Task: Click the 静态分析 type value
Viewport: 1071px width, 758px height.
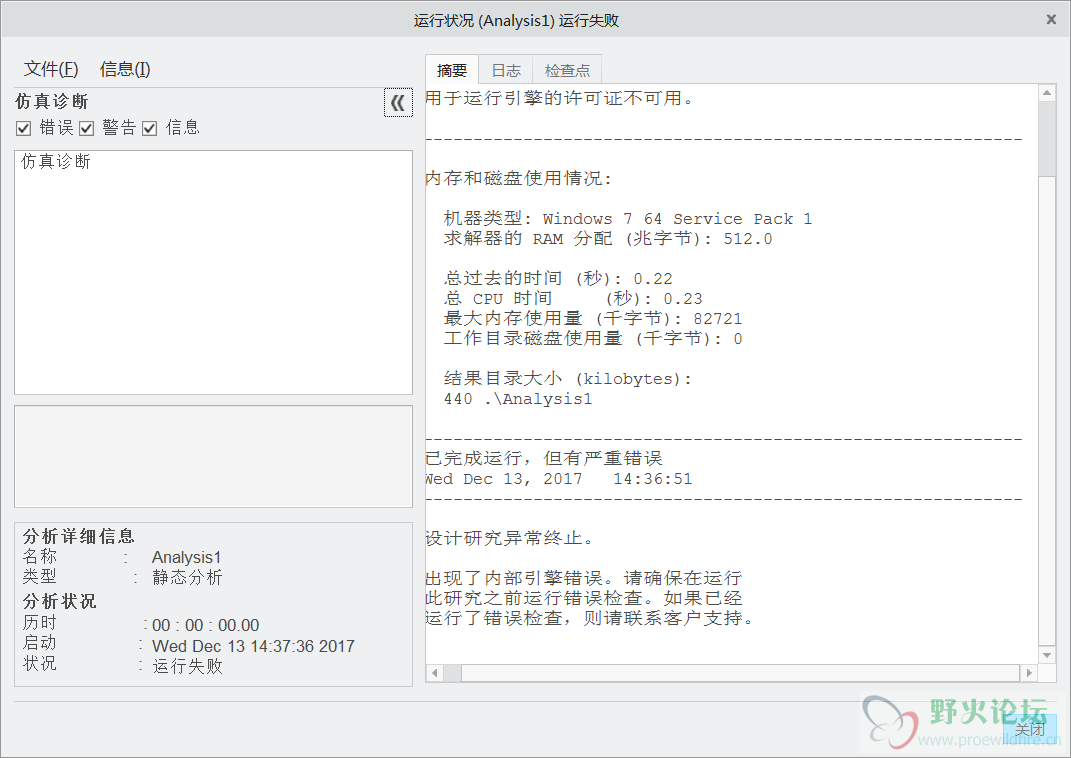Action: coord(187,578)
